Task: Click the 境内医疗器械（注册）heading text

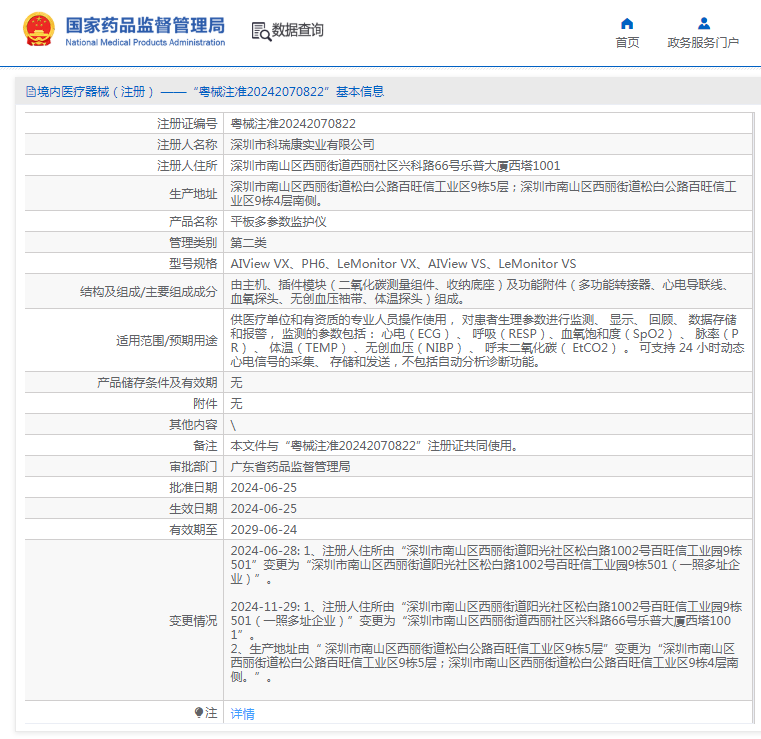Action: point(95,92)
